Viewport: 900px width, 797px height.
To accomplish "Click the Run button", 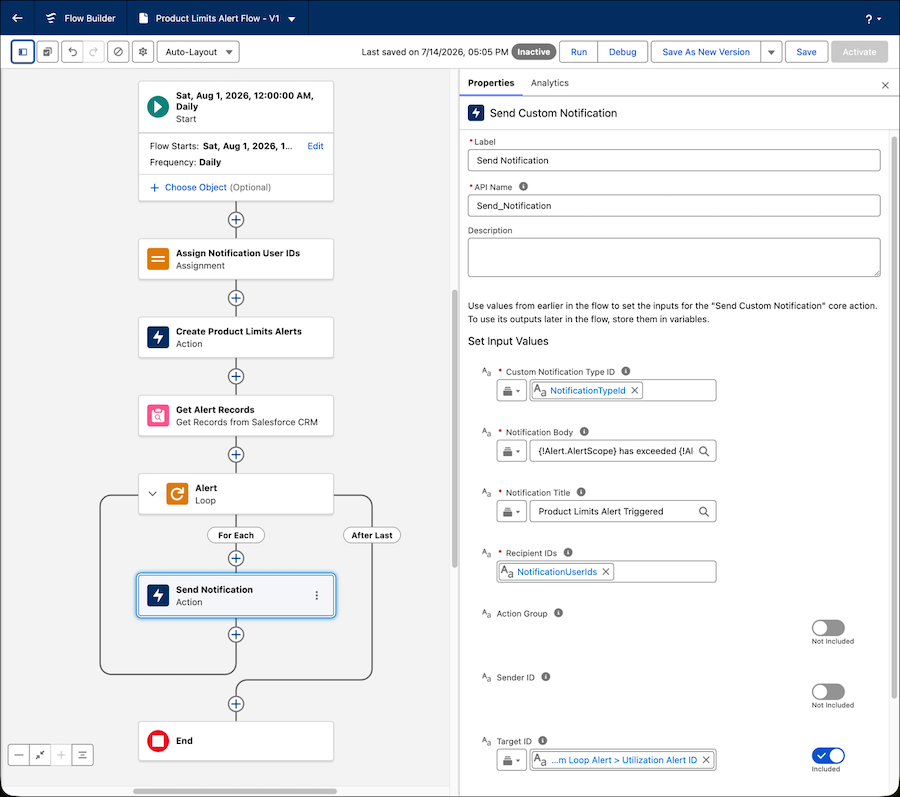I will coord(579,52).
